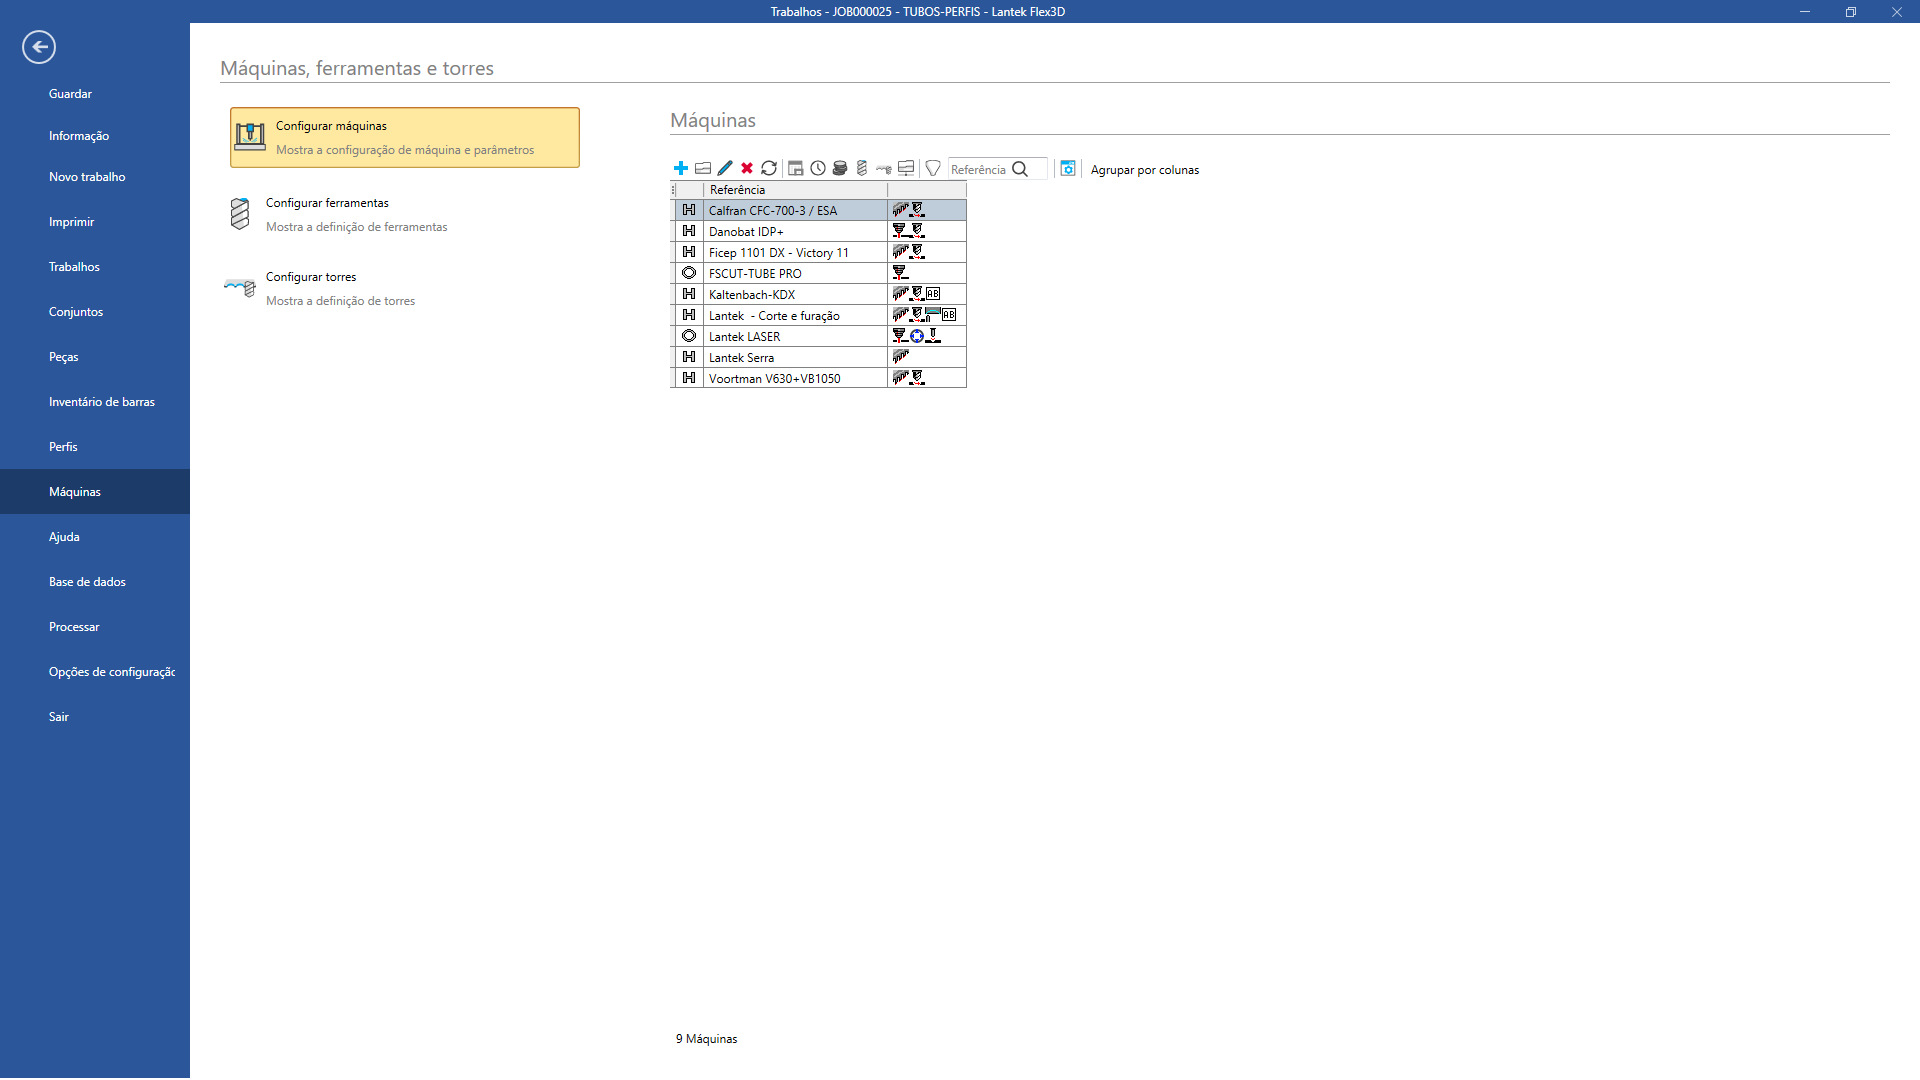Click the AB marking icon in Kaltenbach-KDX row
The width and height of the screenshot is (1920, 1080).
(x=933, y=294)
